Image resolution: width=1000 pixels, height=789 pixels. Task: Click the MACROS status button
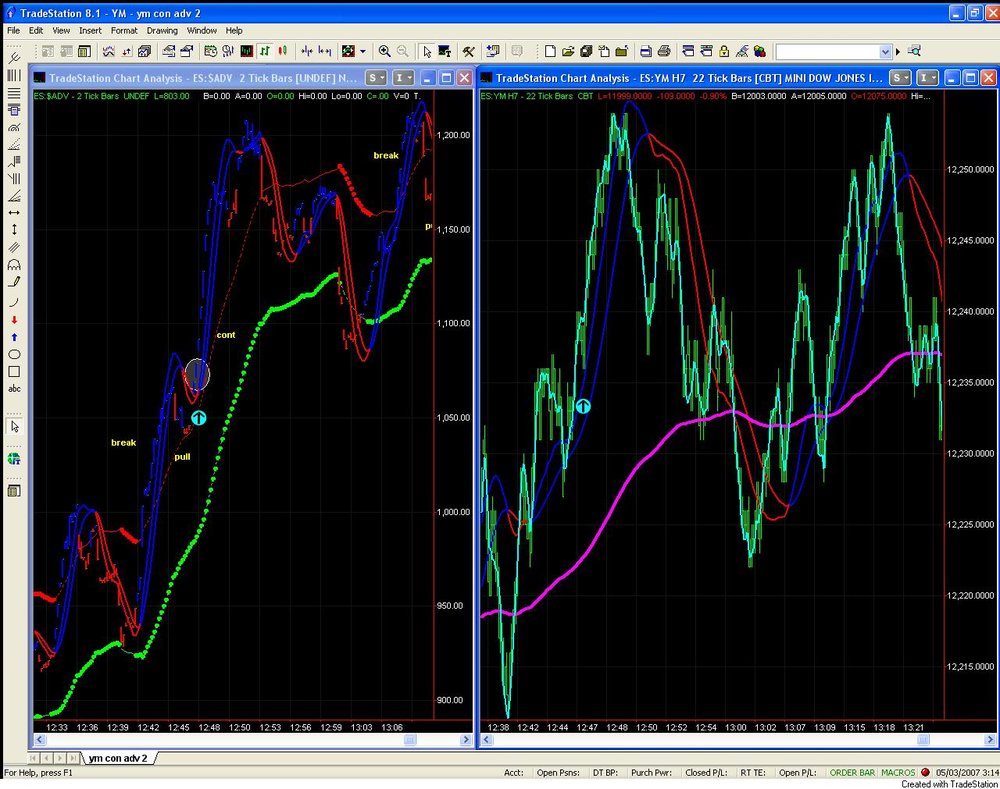pos(898,772)
